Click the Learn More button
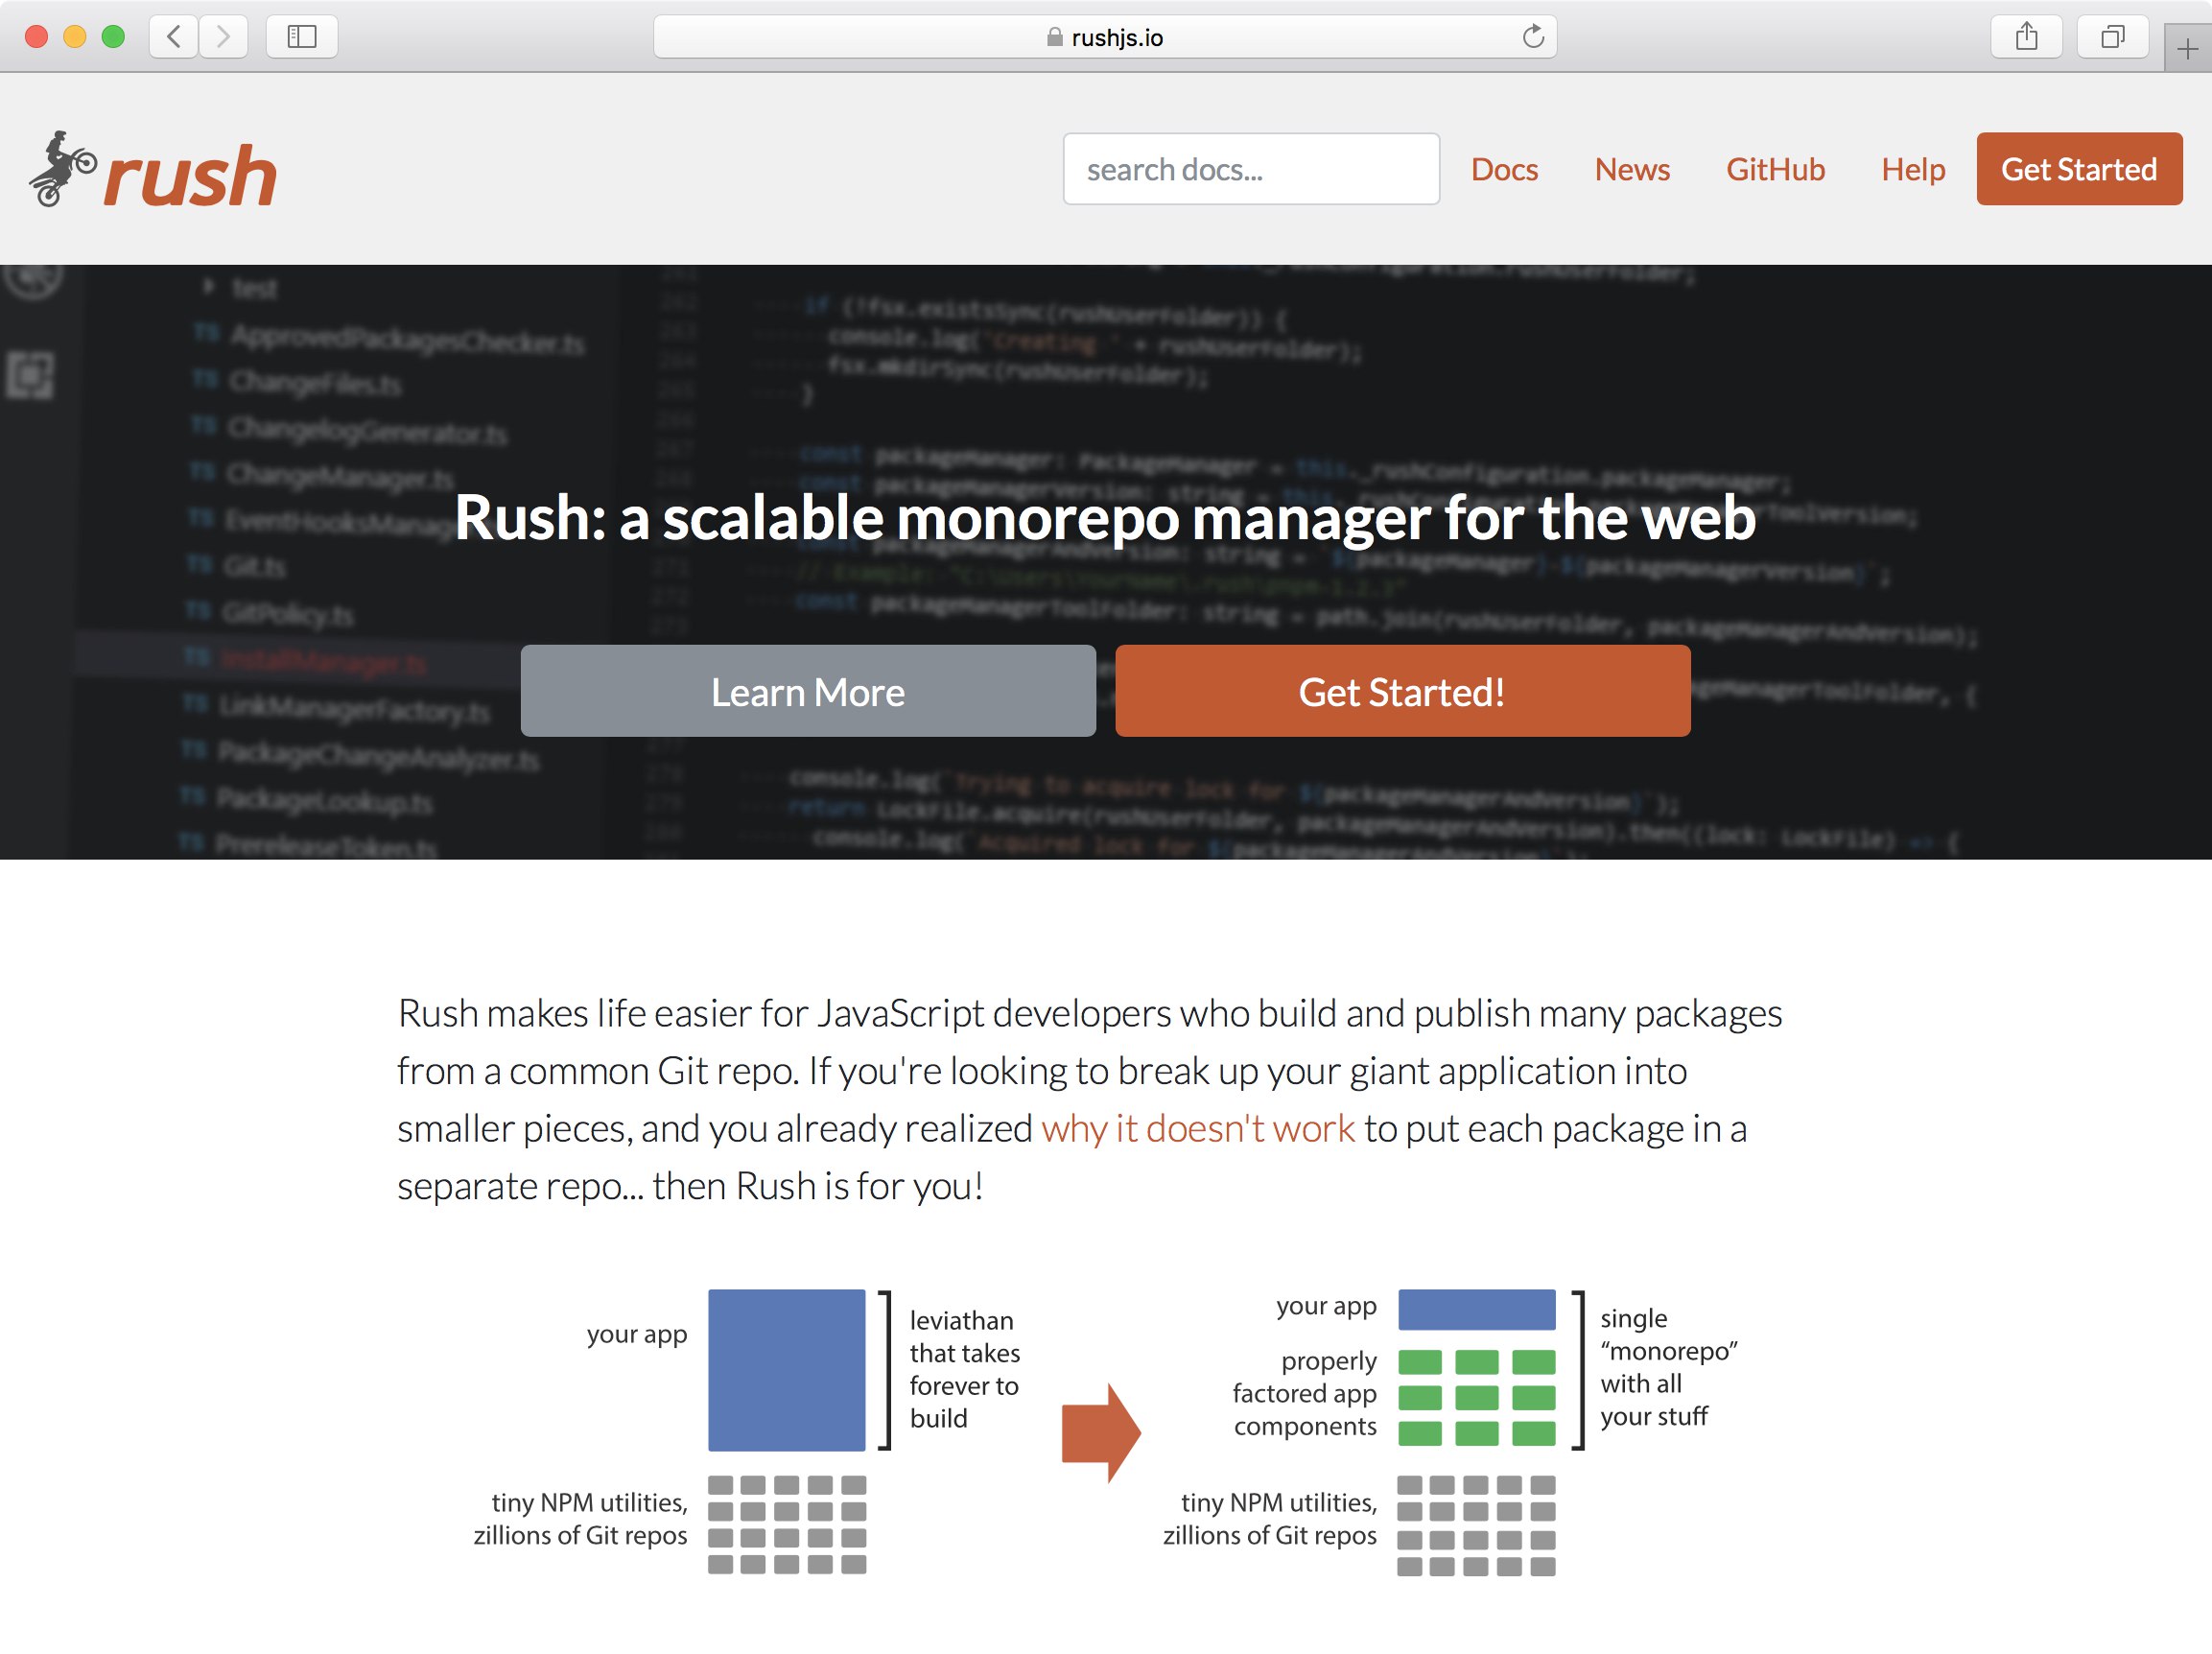 tap(808, 691)
